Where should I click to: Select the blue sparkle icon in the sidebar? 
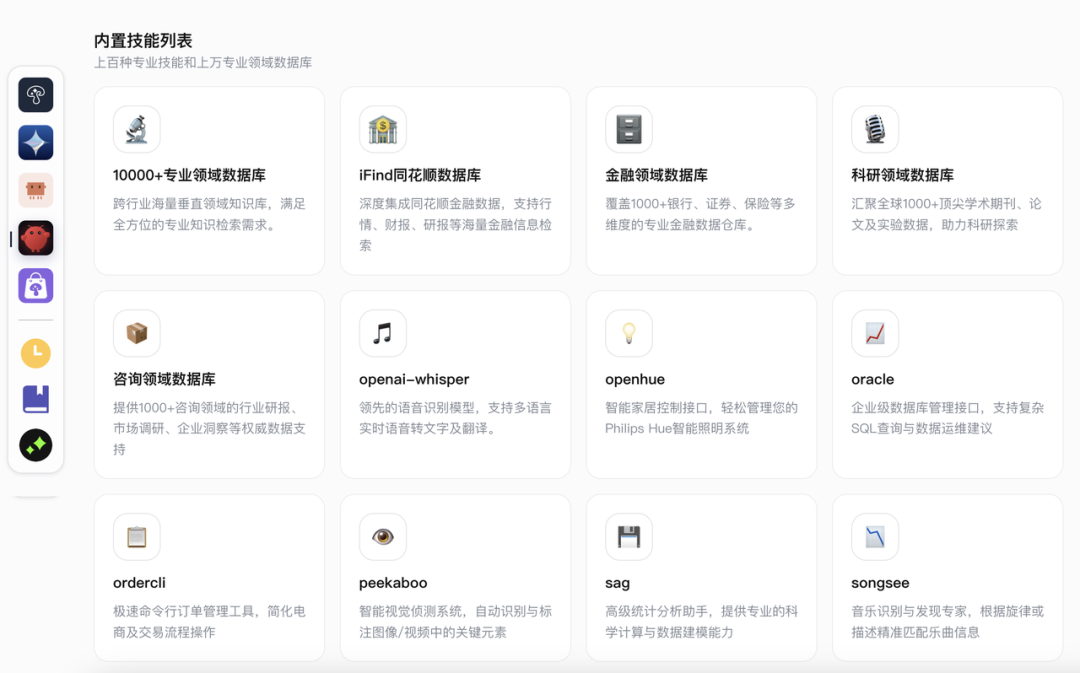point(36,141)
